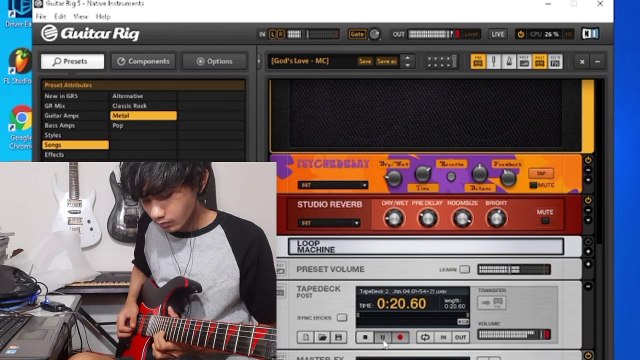Toggle the tuner icon

[x=493, y=62]
